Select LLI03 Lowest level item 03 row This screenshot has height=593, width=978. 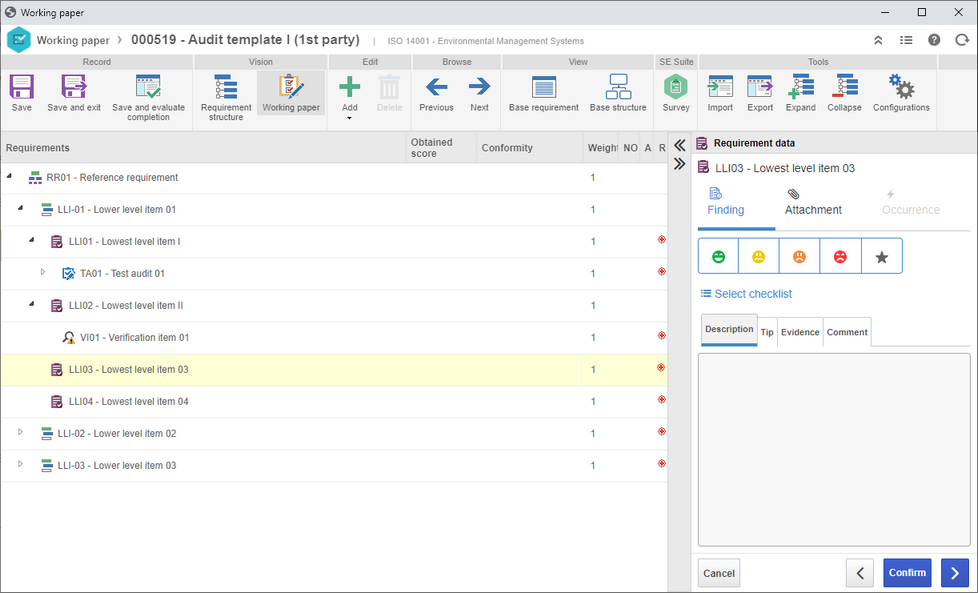point(334,369)
